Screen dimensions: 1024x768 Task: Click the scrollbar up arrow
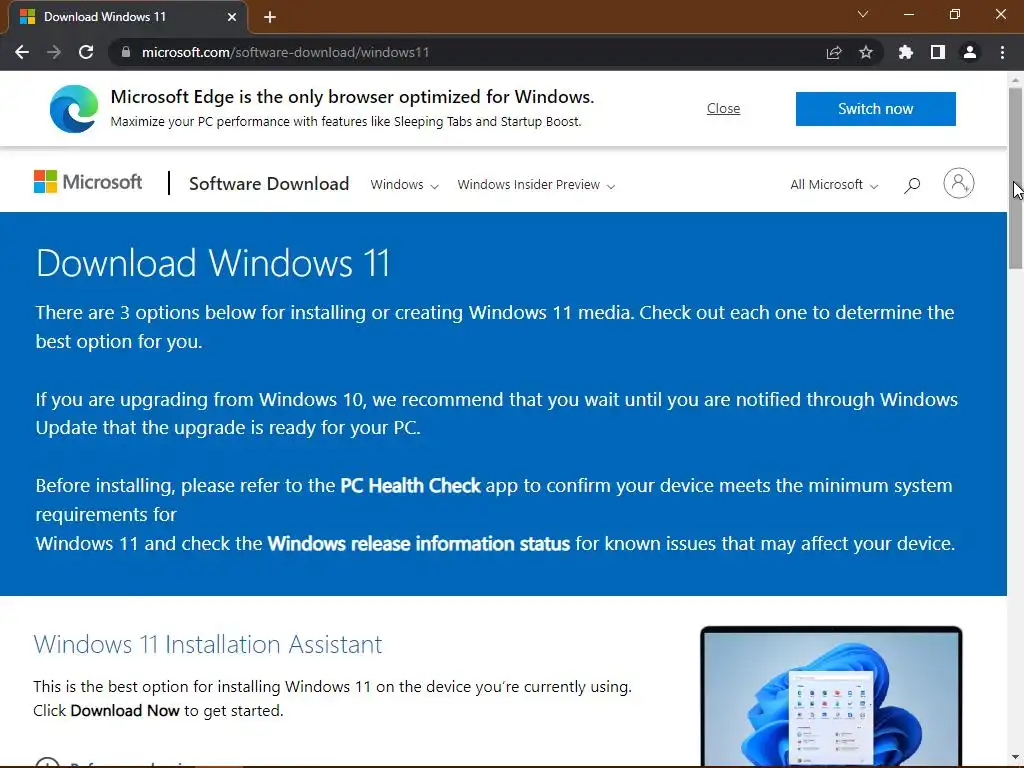1015,80
